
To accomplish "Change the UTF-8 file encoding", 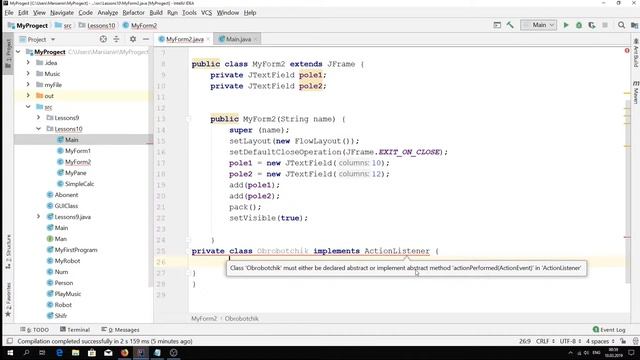I will (x=570, y=341).
